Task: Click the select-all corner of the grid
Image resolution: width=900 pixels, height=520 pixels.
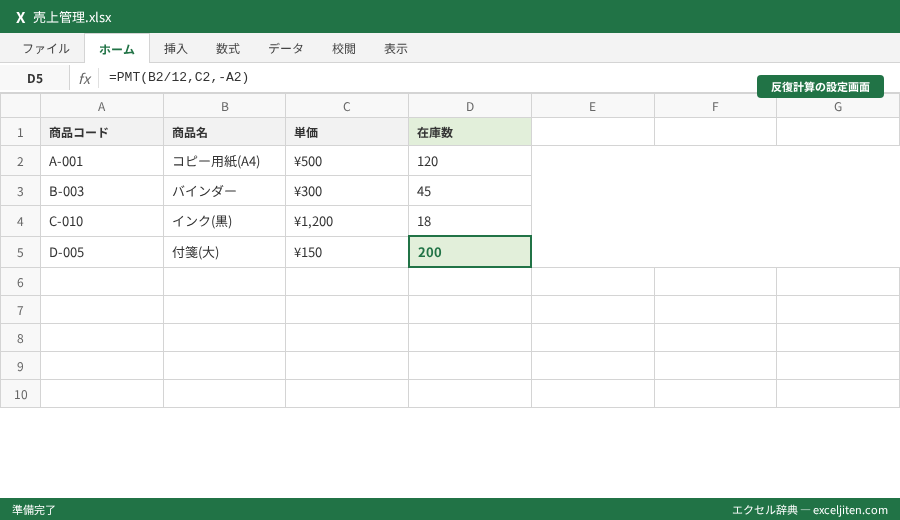Action: (x=20, y=106)
